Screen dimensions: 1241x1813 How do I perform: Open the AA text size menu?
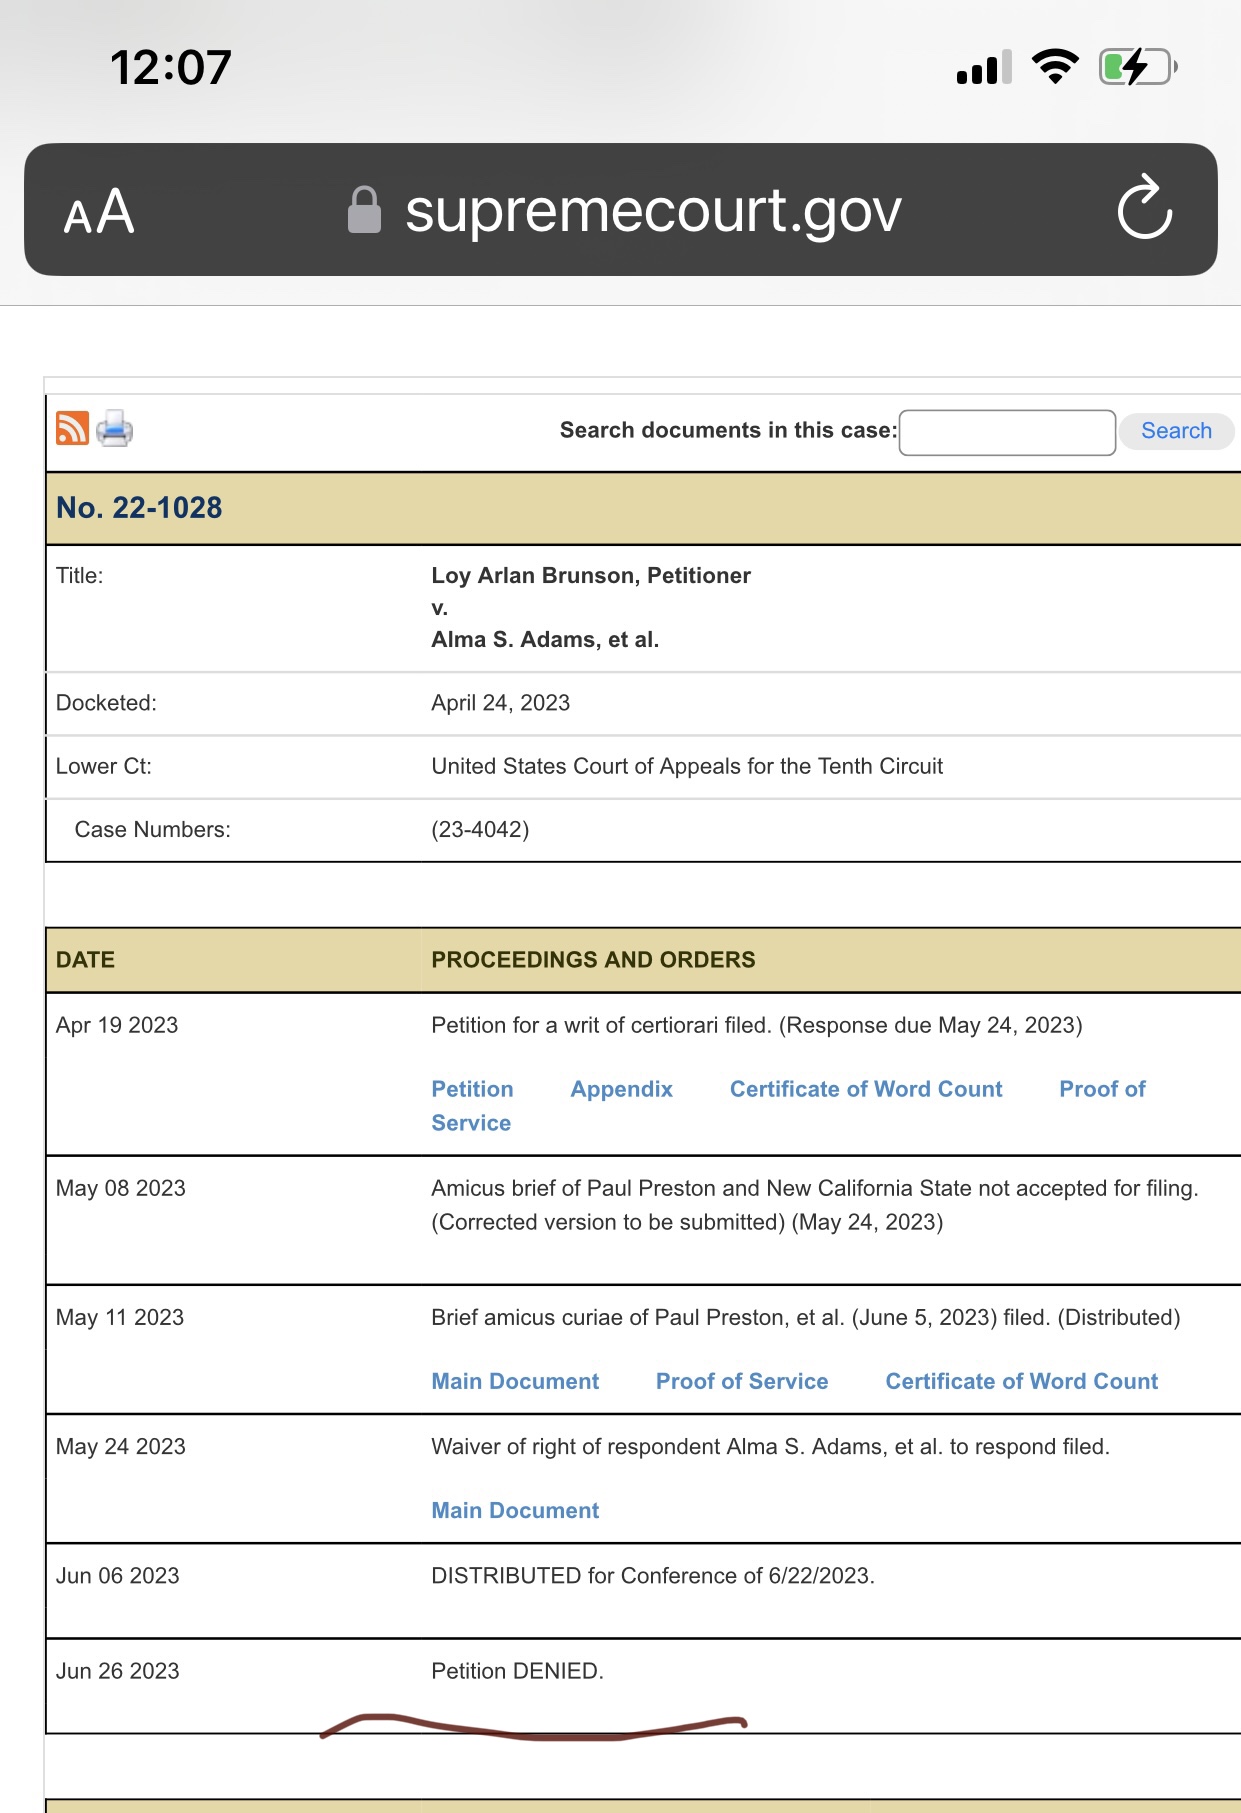coord(99,211)
